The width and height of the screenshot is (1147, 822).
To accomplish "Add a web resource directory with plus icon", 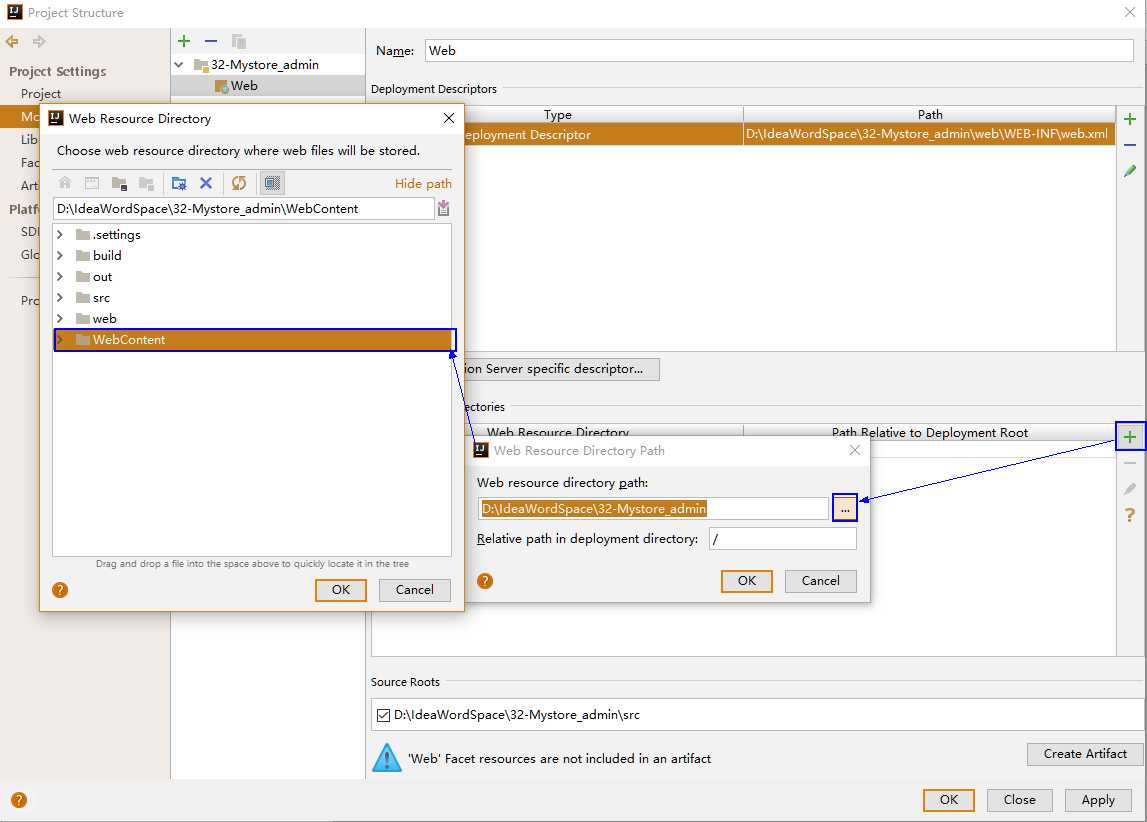I will [1130, 437].
